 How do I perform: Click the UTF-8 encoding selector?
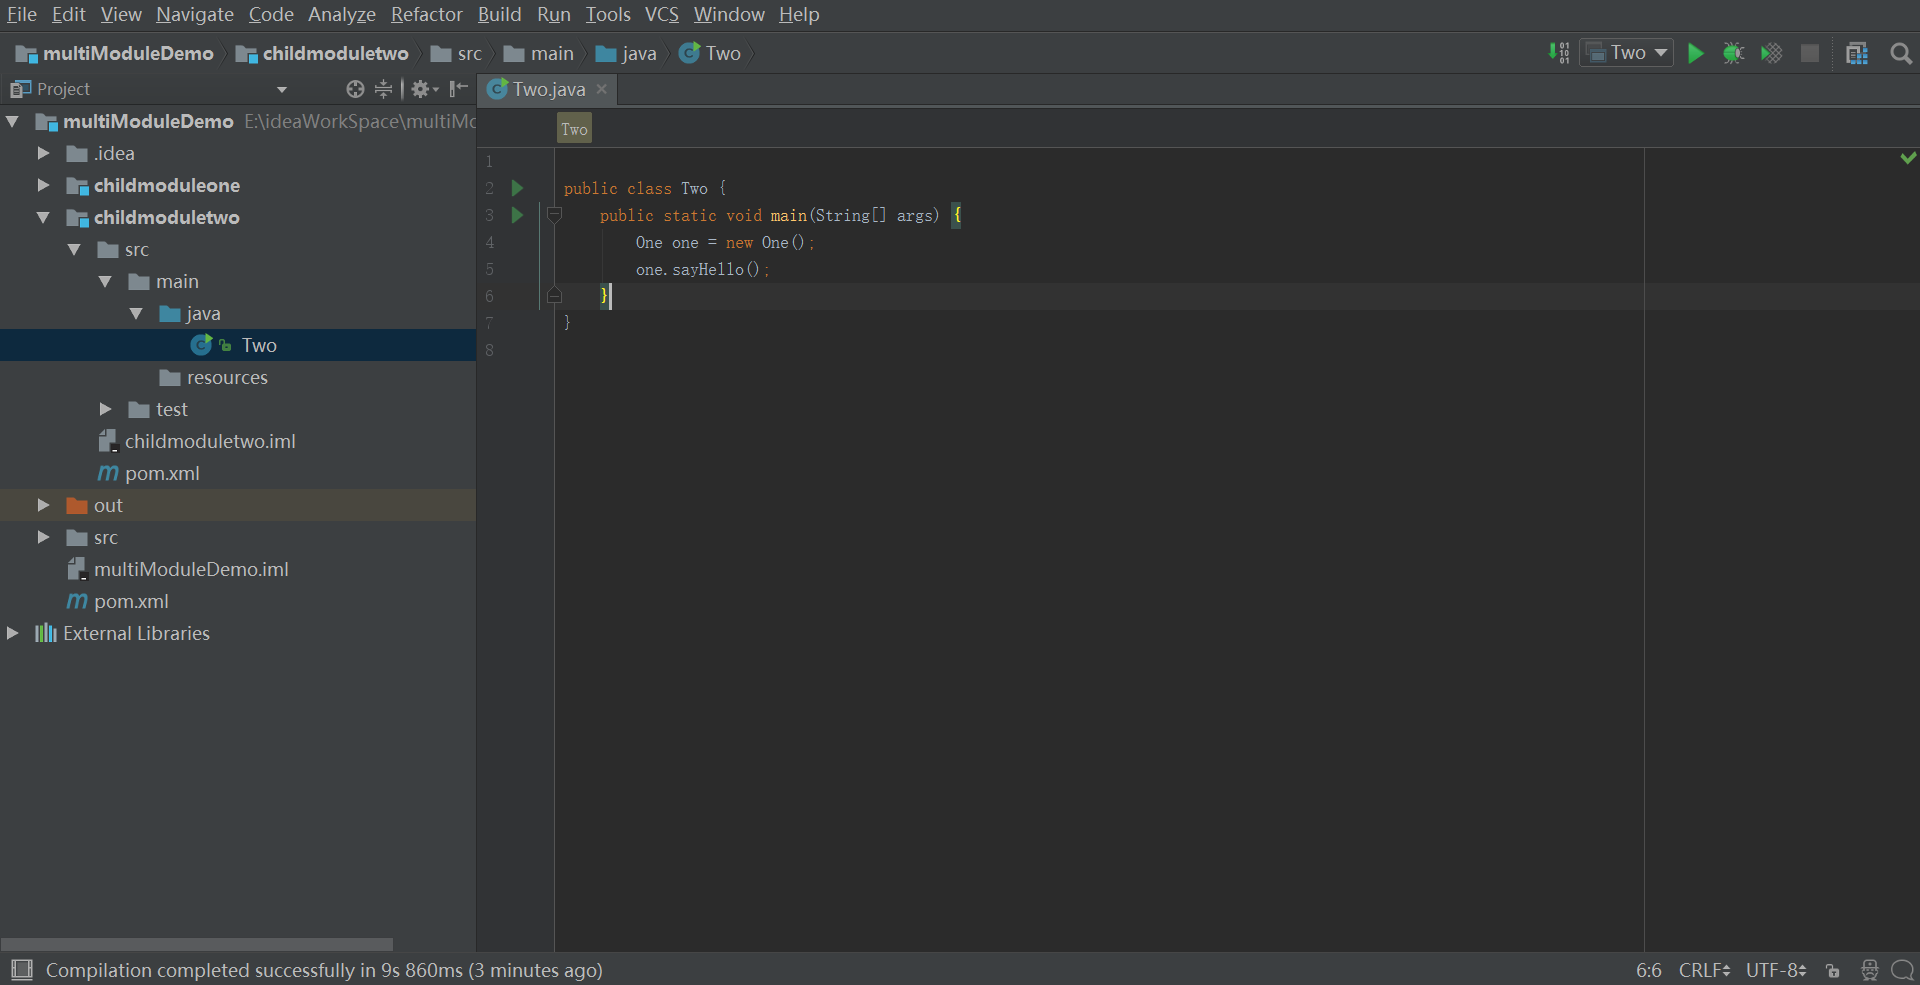pos(1775,971)
